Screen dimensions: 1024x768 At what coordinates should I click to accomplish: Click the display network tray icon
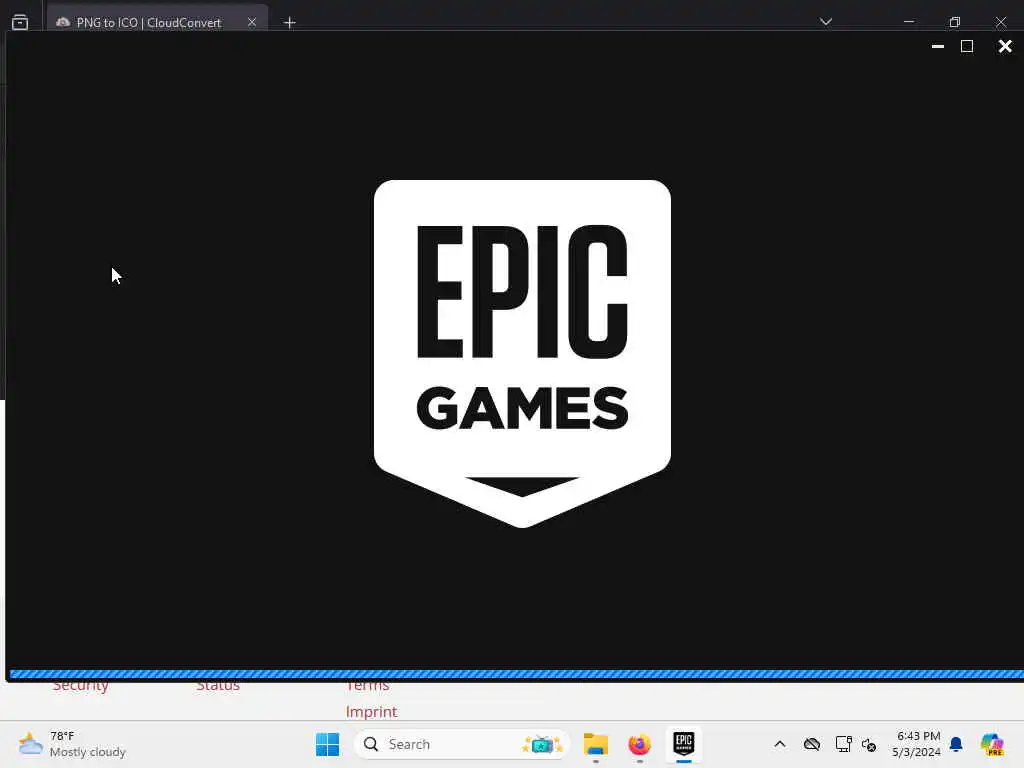(843, 744)
